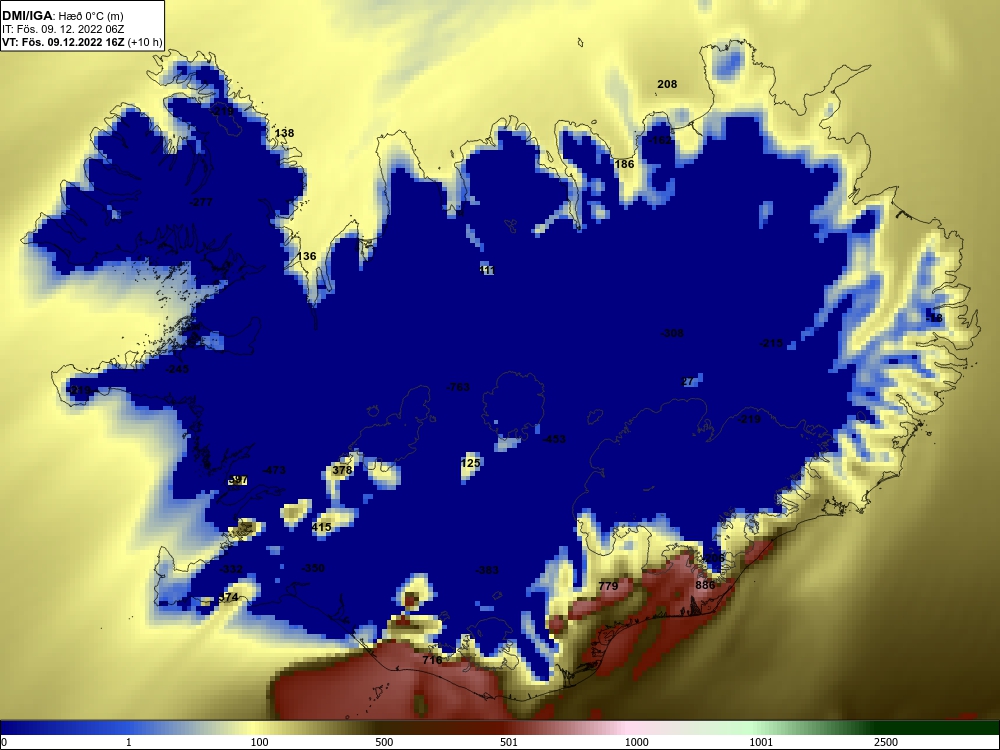Image resolution: width=1000 pixels, height=750 pixels.
Task: Select the 378 value label
Action: 342,470
